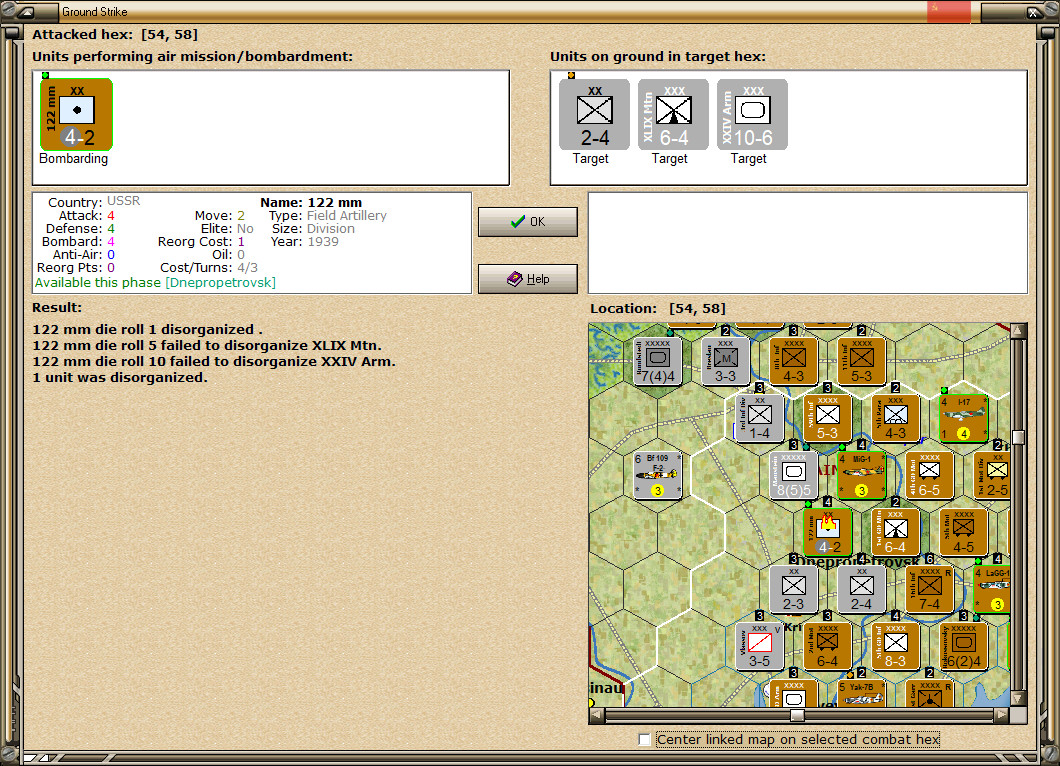Select the XXIV Arm 10-6 Target unit
The height and width of the screenshot is (766, 1060).
(751, 113)
